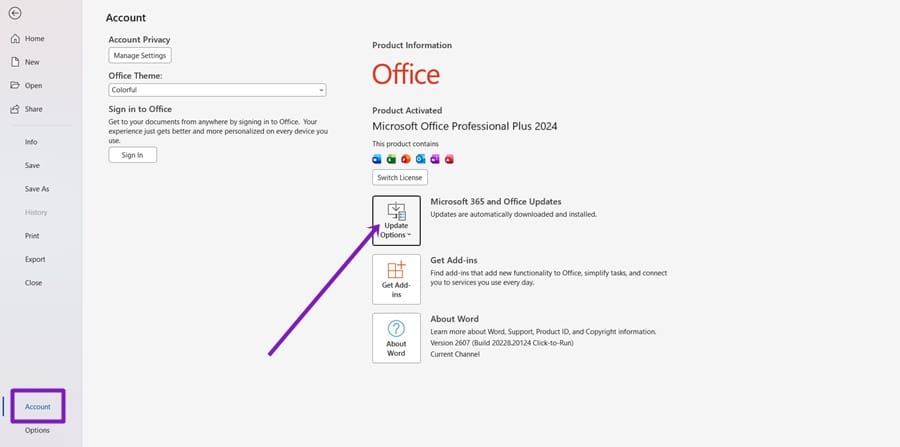Expand the Office Theme Colorful dropdown
This screenshot has width=900, height=447.
pyautogui.click(x=218, y=90)
